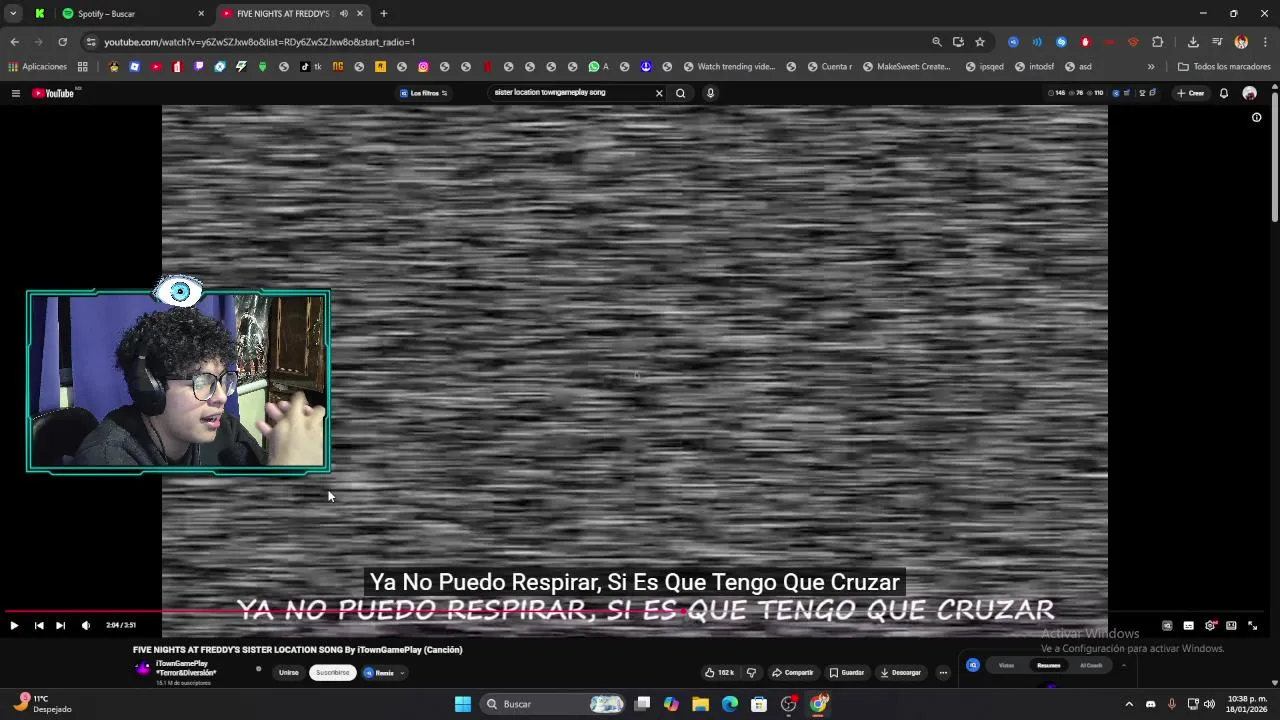This screenshot has height=720, width=1280.
Task: Save the video with Guardar
Action: (x=846, y=673)
